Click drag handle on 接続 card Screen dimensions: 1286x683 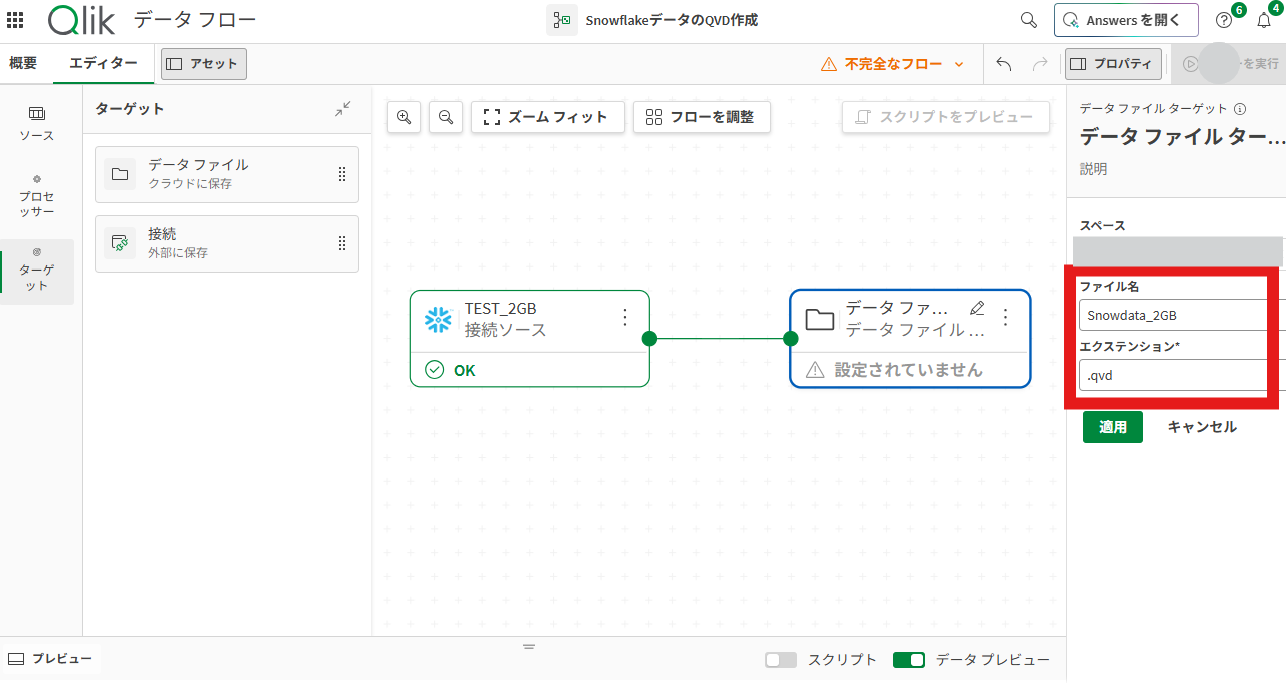[342, 243]
